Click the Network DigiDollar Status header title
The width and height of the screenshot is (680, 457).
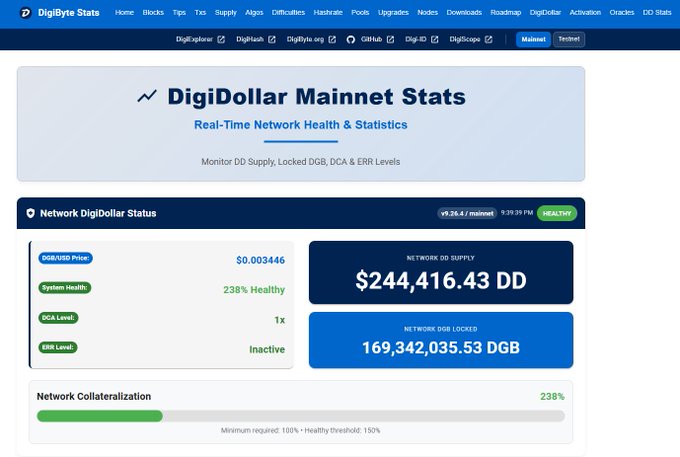(x=98, y=213)
